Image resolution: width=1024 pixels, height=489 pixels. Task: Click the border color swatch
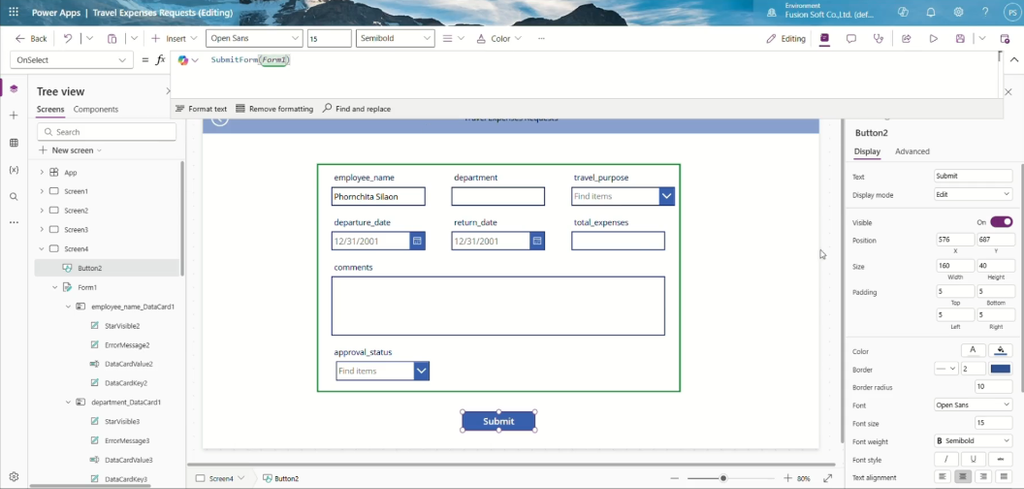(x=1000, y=369)
